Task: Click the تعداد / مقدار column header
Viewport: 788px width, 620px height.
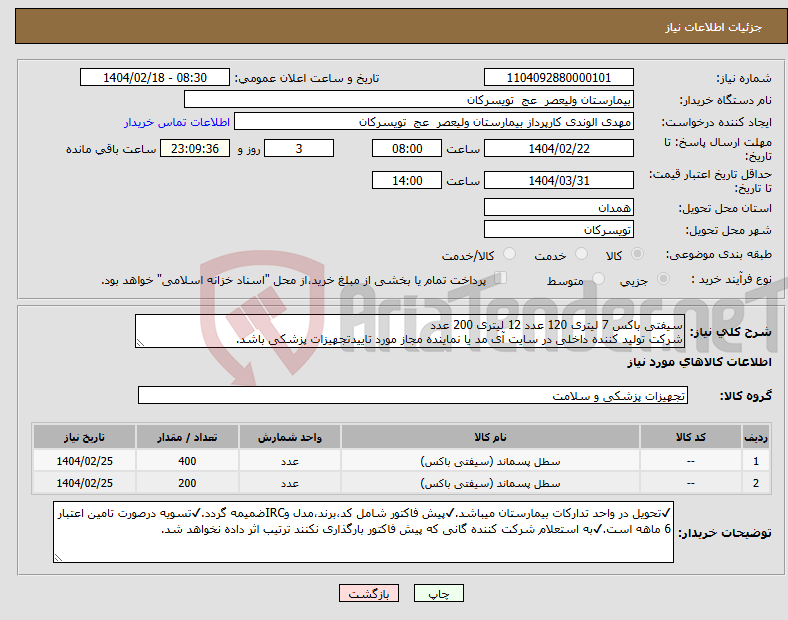Action: (x=187, y=437)
